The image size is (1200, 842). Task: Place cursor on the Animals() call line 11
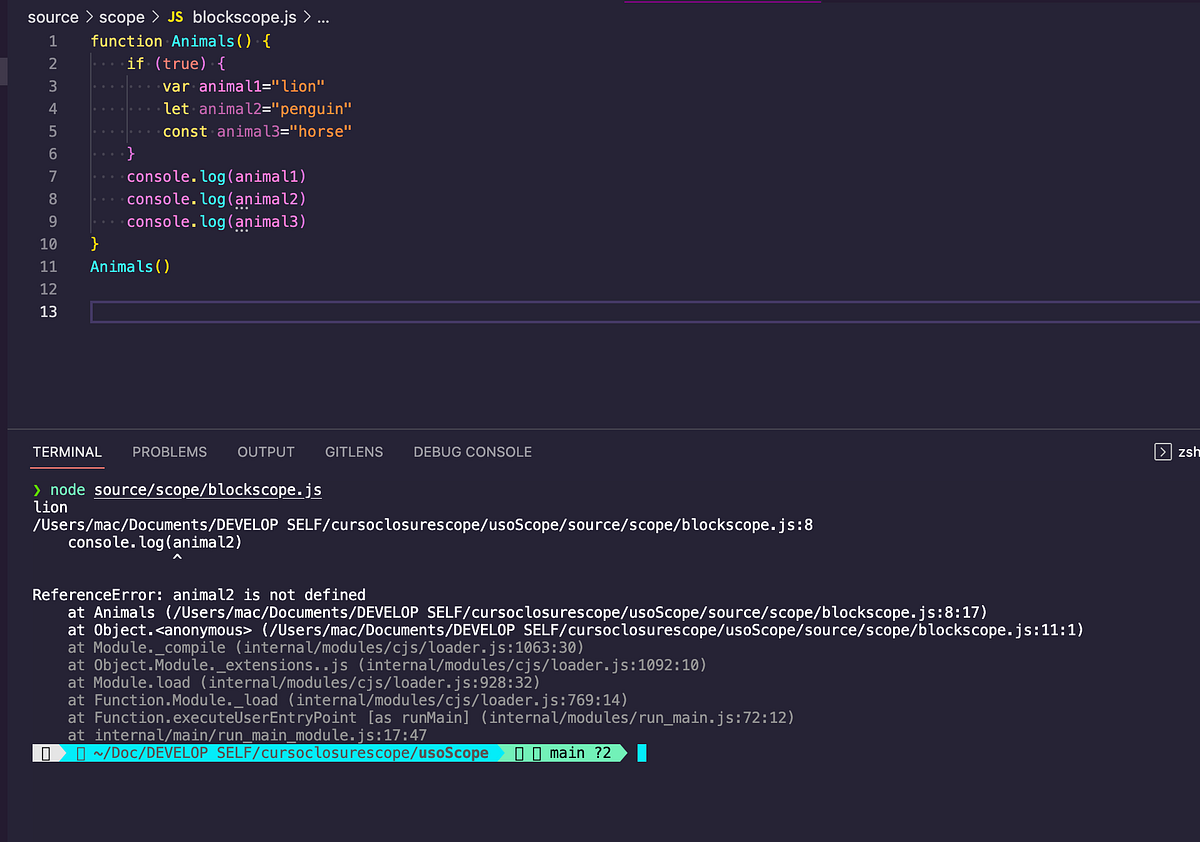pos(130,266)
